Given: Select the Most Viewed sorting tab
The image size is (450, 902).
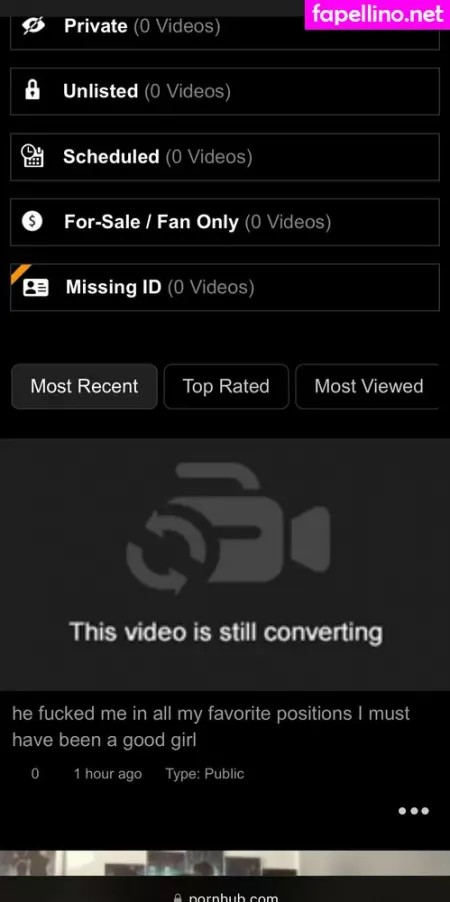Looking at the screenshot, I should pyautogui.click(x=368, y=386).
